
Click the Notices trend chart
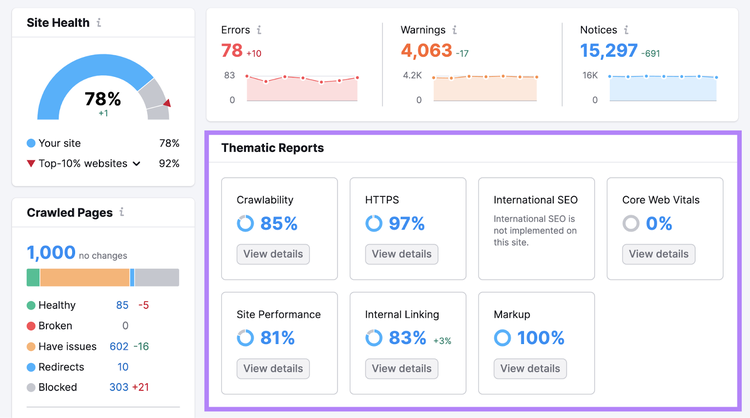(663, 88)
